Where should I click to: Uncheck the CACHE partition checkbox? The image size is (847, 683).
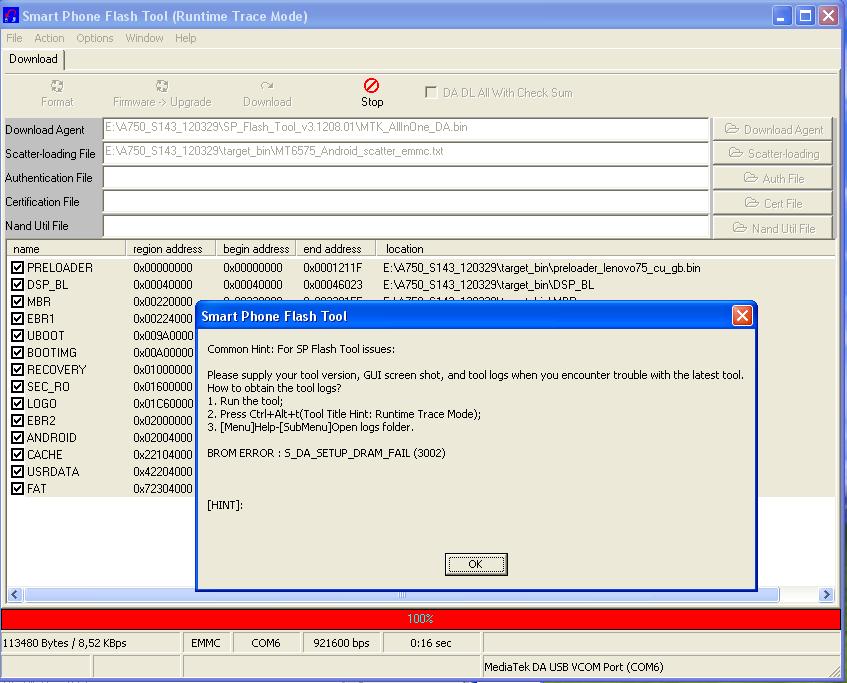click(17, 454)
